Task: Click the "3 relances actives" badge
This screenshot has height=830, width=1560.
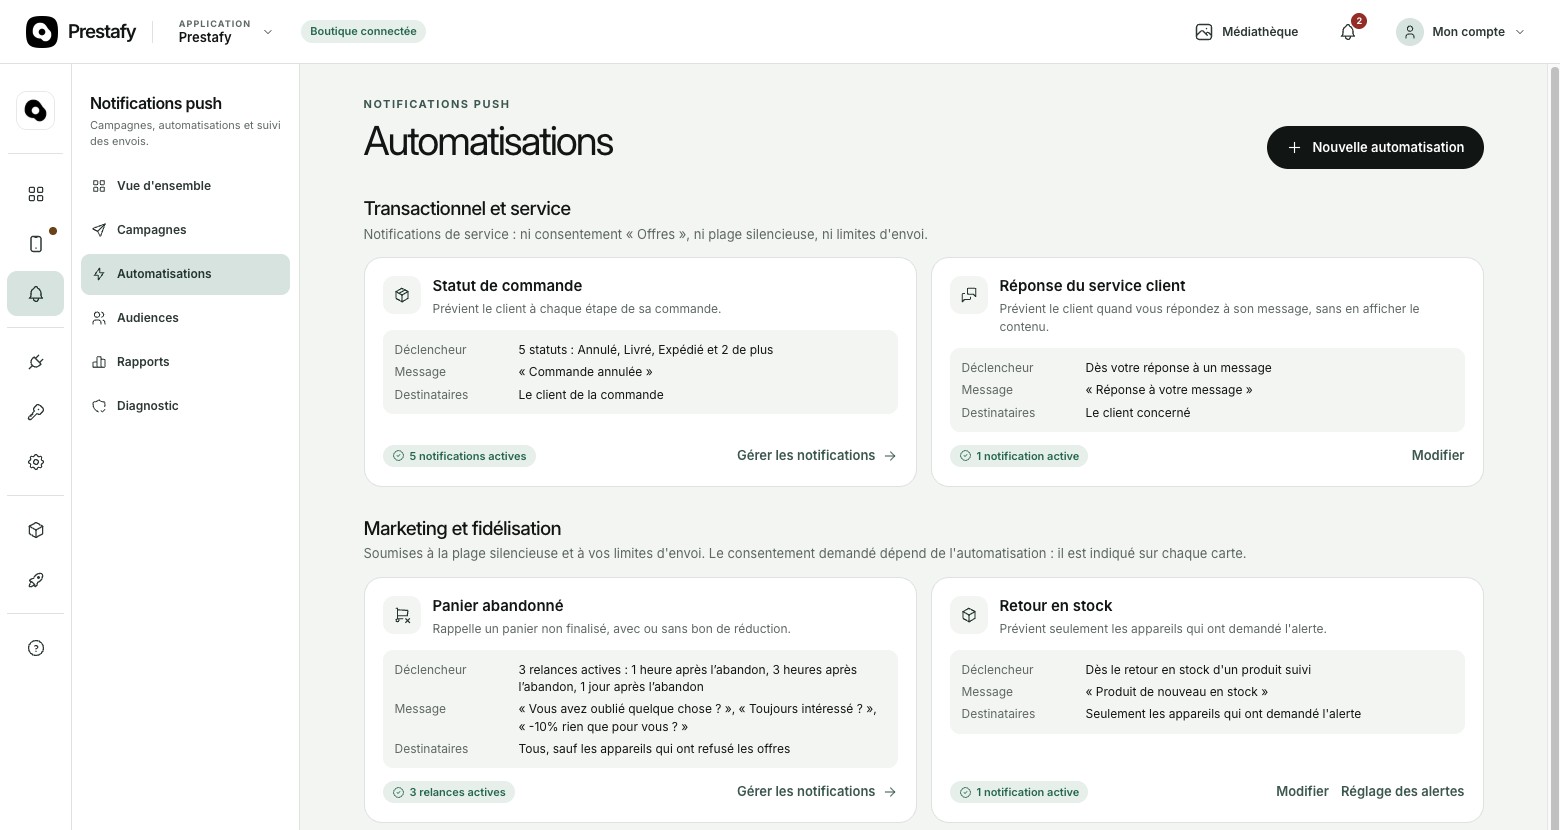Action: coord(449,792)
